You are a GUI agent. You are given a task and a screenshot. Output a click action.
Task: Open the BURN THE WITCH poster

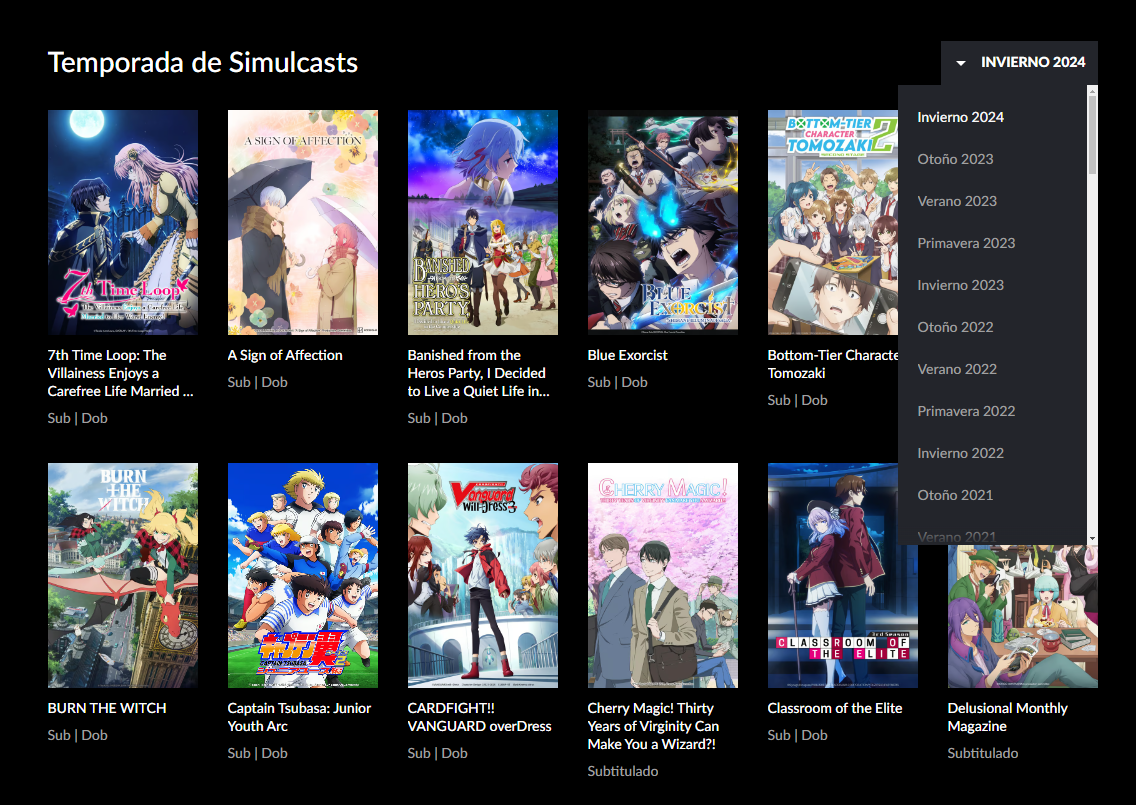[123, 575]
